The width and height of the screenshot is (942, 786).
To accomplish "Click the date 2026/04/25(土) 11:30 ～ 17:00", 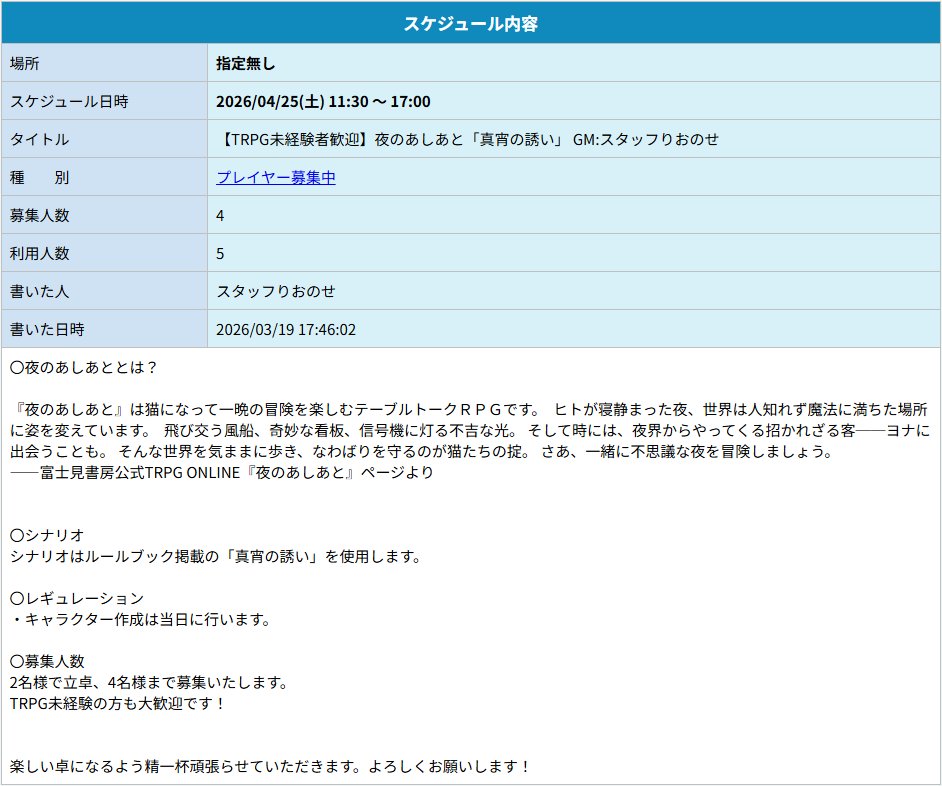I will [x=323, y=102].
